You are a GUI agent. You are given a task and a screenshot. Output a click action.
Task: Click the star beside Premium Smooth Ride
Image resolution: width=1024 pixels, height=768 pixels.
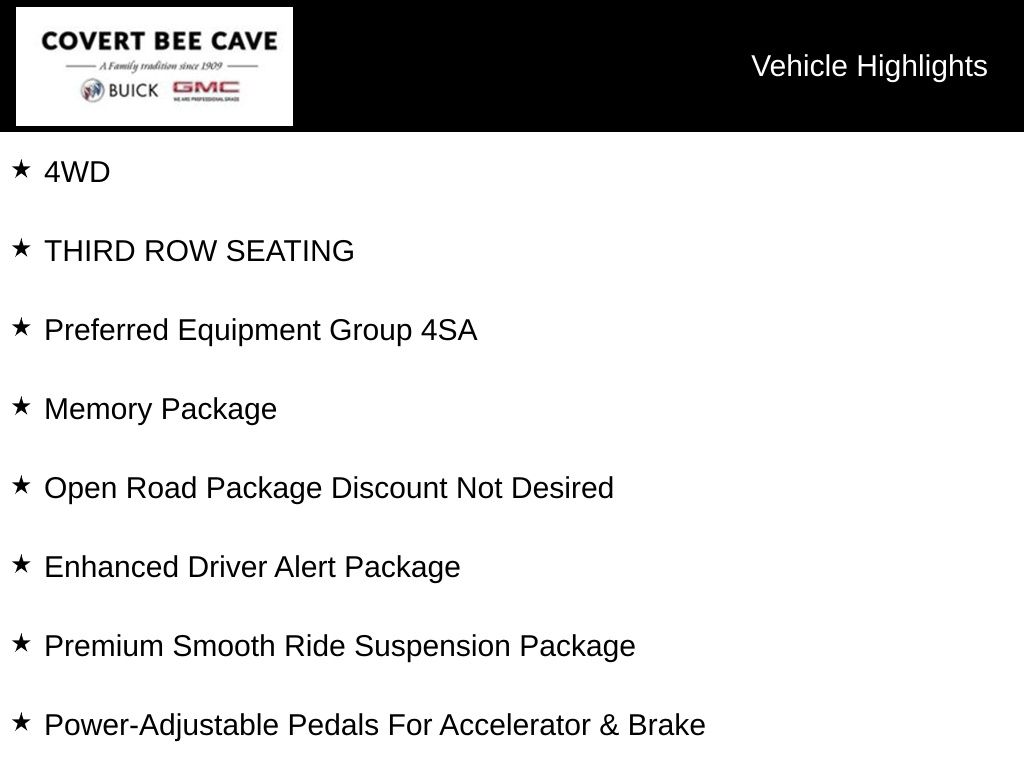tap(21, 644)
